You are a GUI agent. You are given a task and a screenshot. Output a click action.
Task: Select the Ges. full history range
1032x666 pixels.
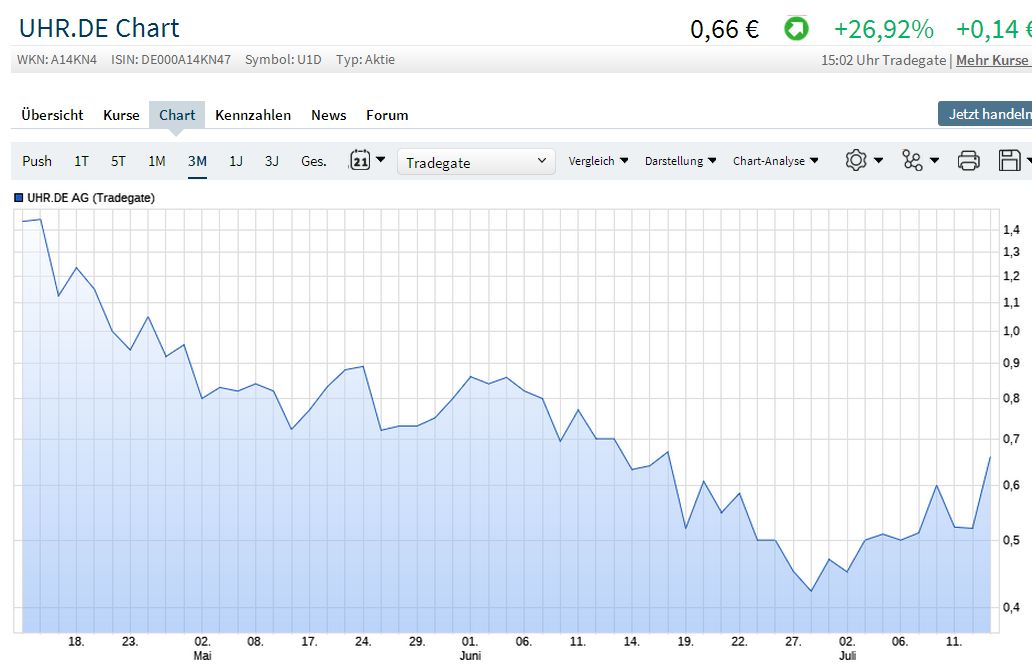(314, 161)
